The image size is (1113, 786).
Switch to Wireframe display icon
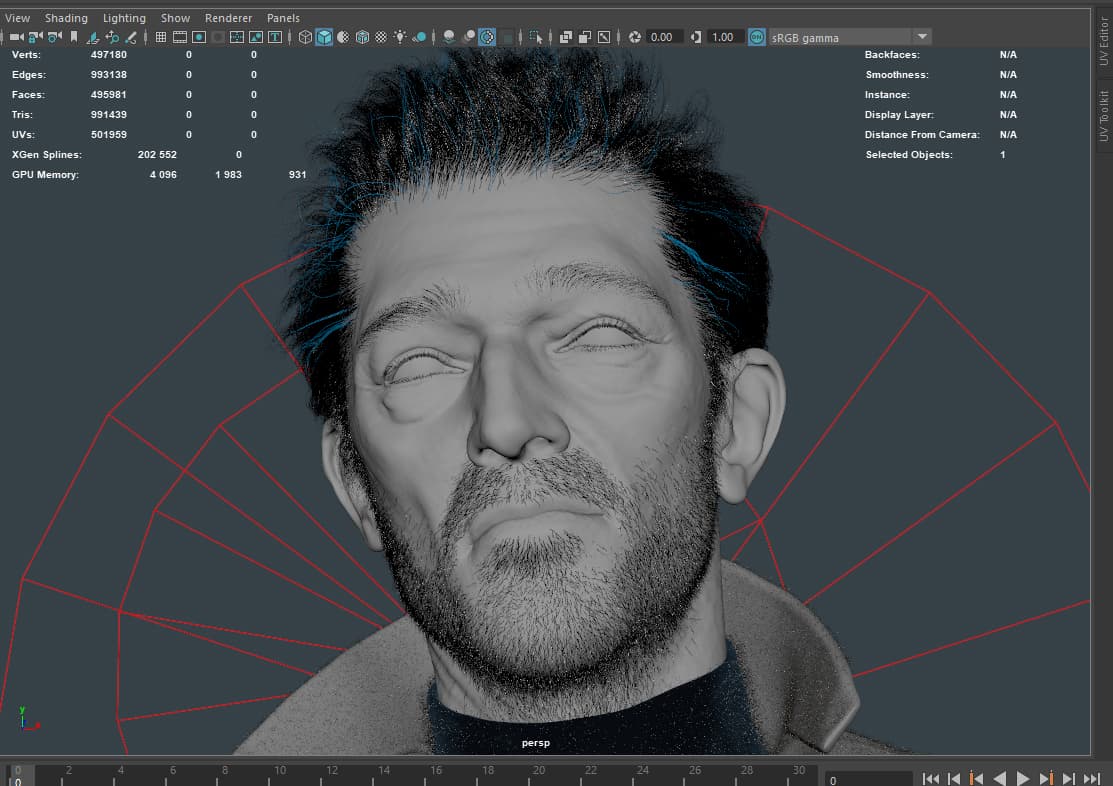click(305, 37)
